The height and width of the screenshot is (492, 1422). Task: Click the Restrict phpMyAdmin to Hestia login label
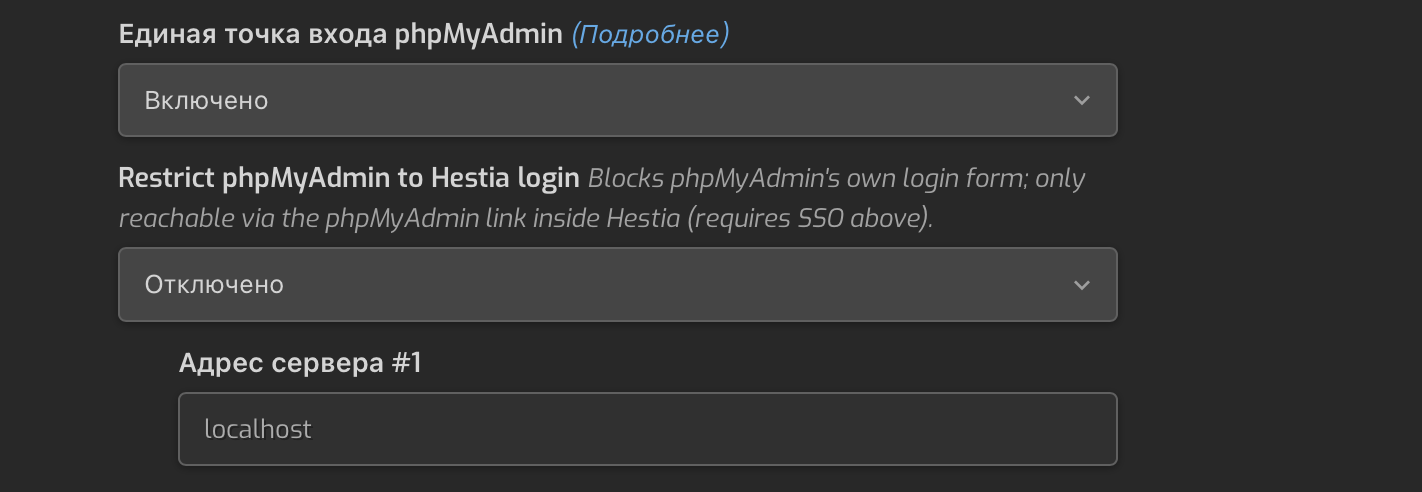[x=349, y=179]
